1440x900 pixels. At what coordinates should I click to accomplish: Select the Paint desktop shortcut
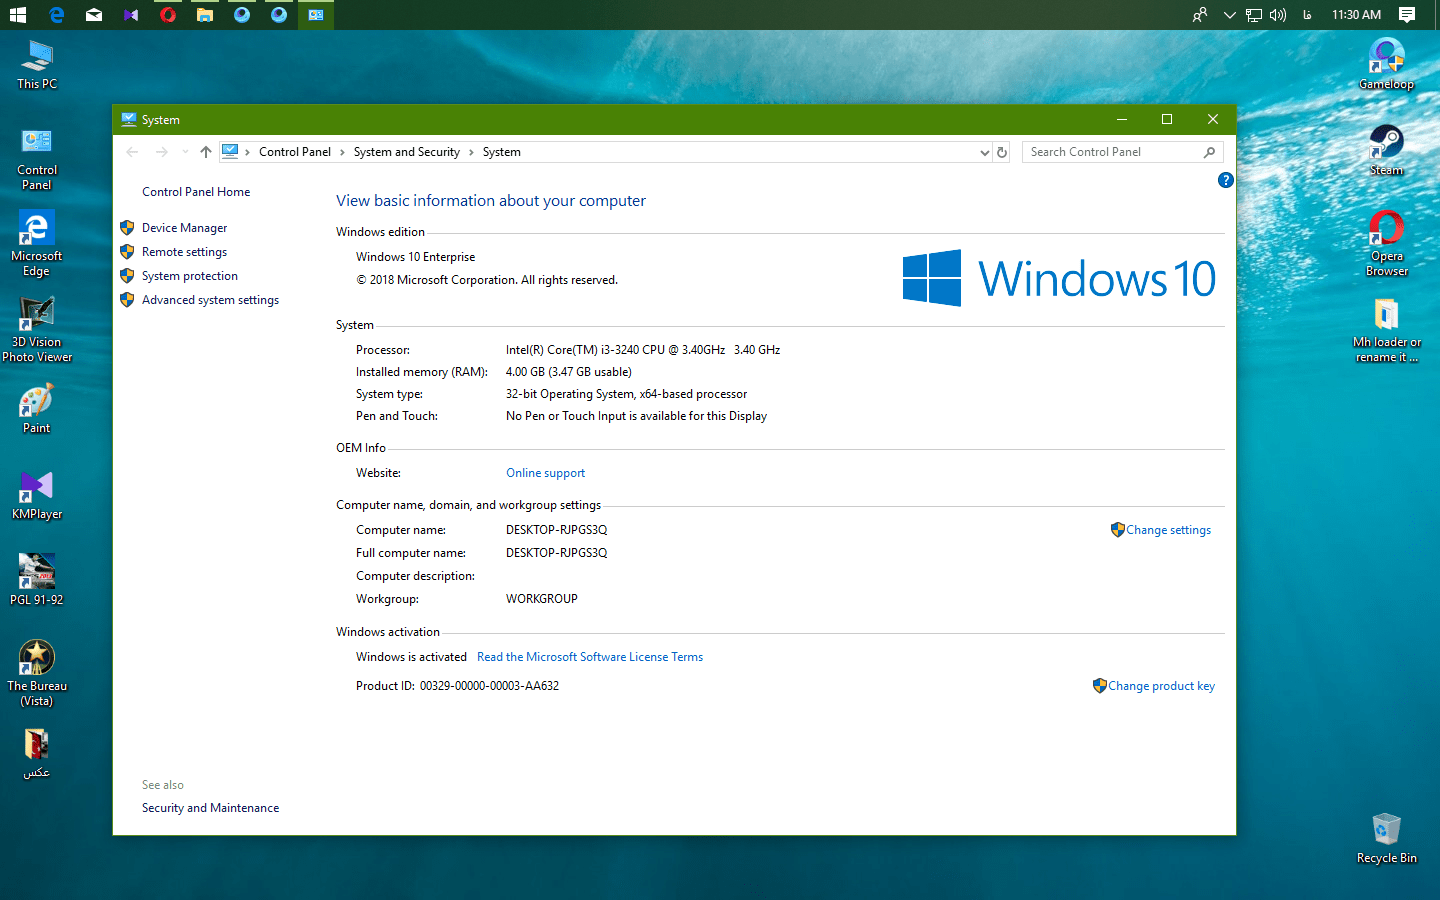pos(37,409)
